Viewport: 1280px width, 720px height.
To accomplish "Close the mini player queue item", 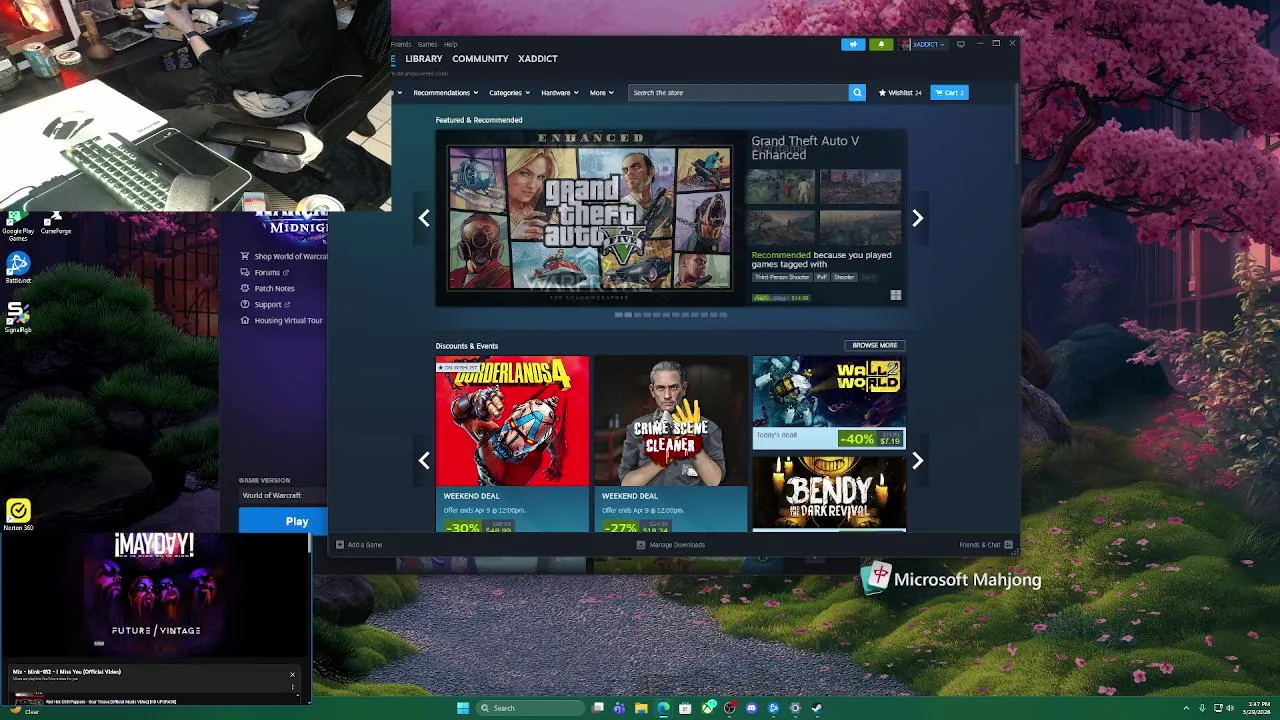I will (292, 674).
